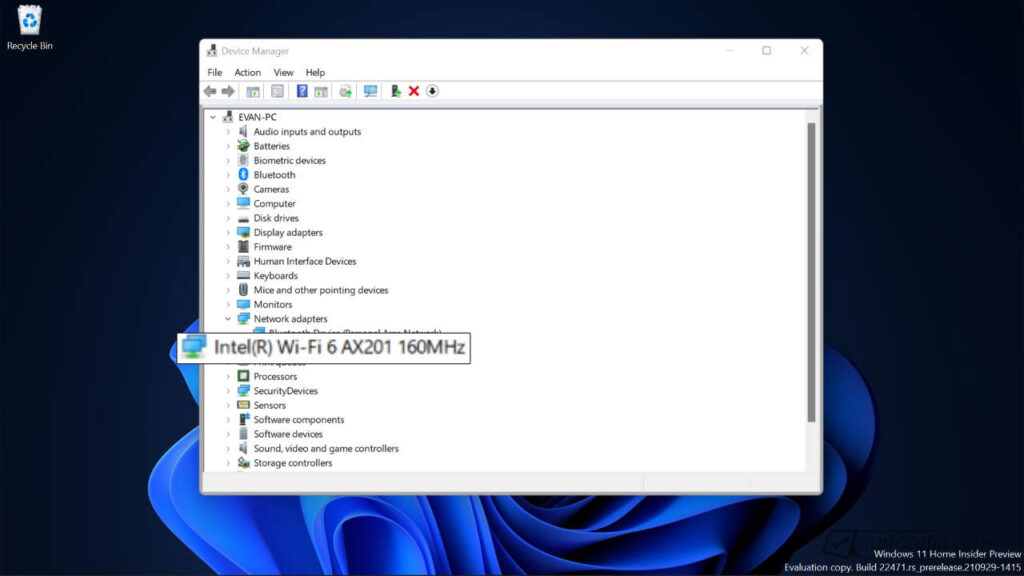1024x576 pixels.
Task: Toggle the Show/Hide Console Tree toolbar icon
Action: [253, 91]
